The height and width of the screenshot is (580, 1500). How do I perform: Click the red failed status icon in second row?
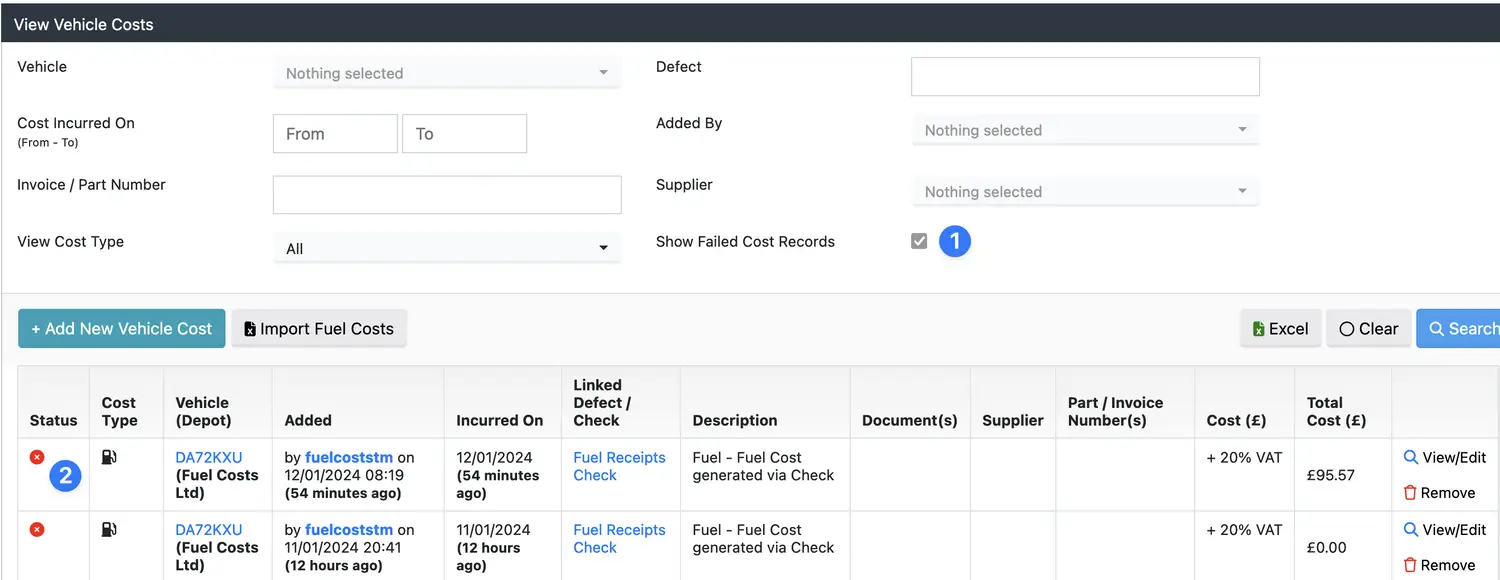pyautogui.click(x=37, y=529)
